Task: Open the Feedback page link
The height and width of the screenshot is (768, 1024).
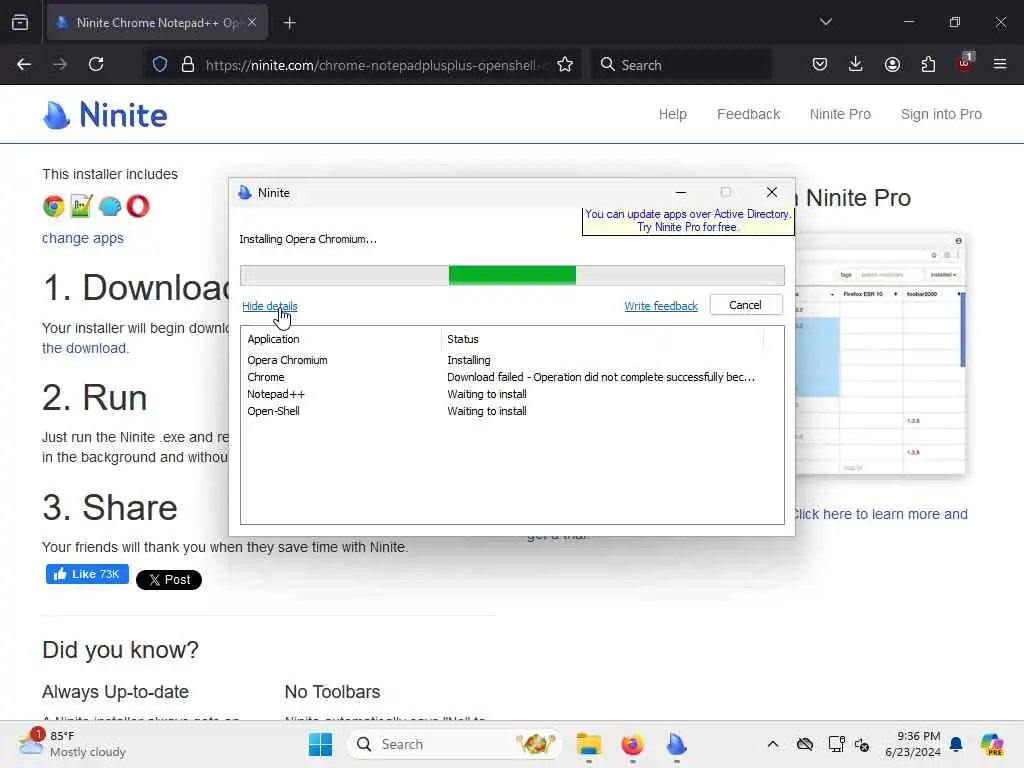Action: pos(748,114)
